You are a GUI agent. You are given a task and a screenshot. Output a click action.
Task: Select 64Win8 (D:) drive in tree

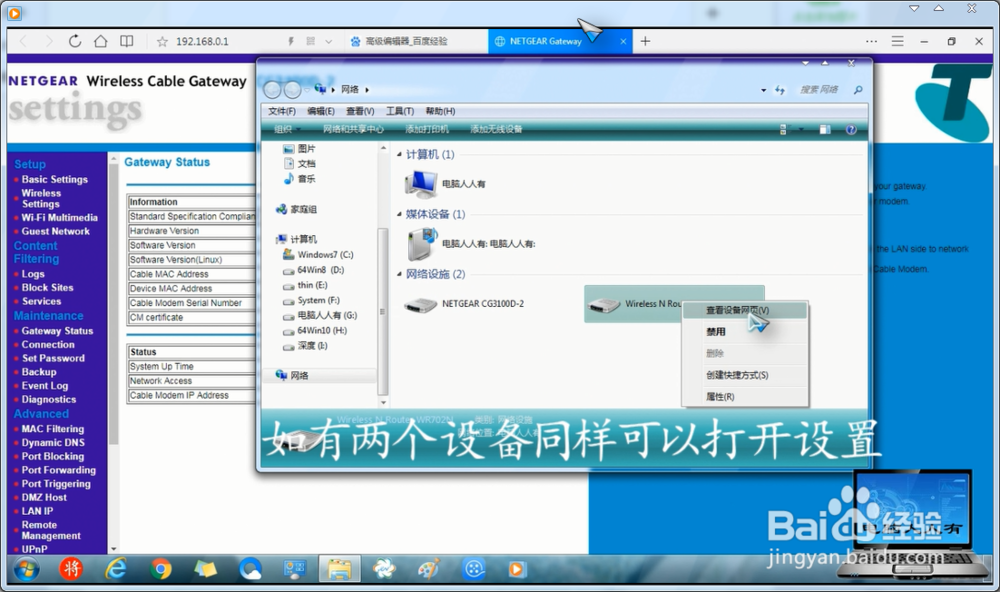coord(314,270)
